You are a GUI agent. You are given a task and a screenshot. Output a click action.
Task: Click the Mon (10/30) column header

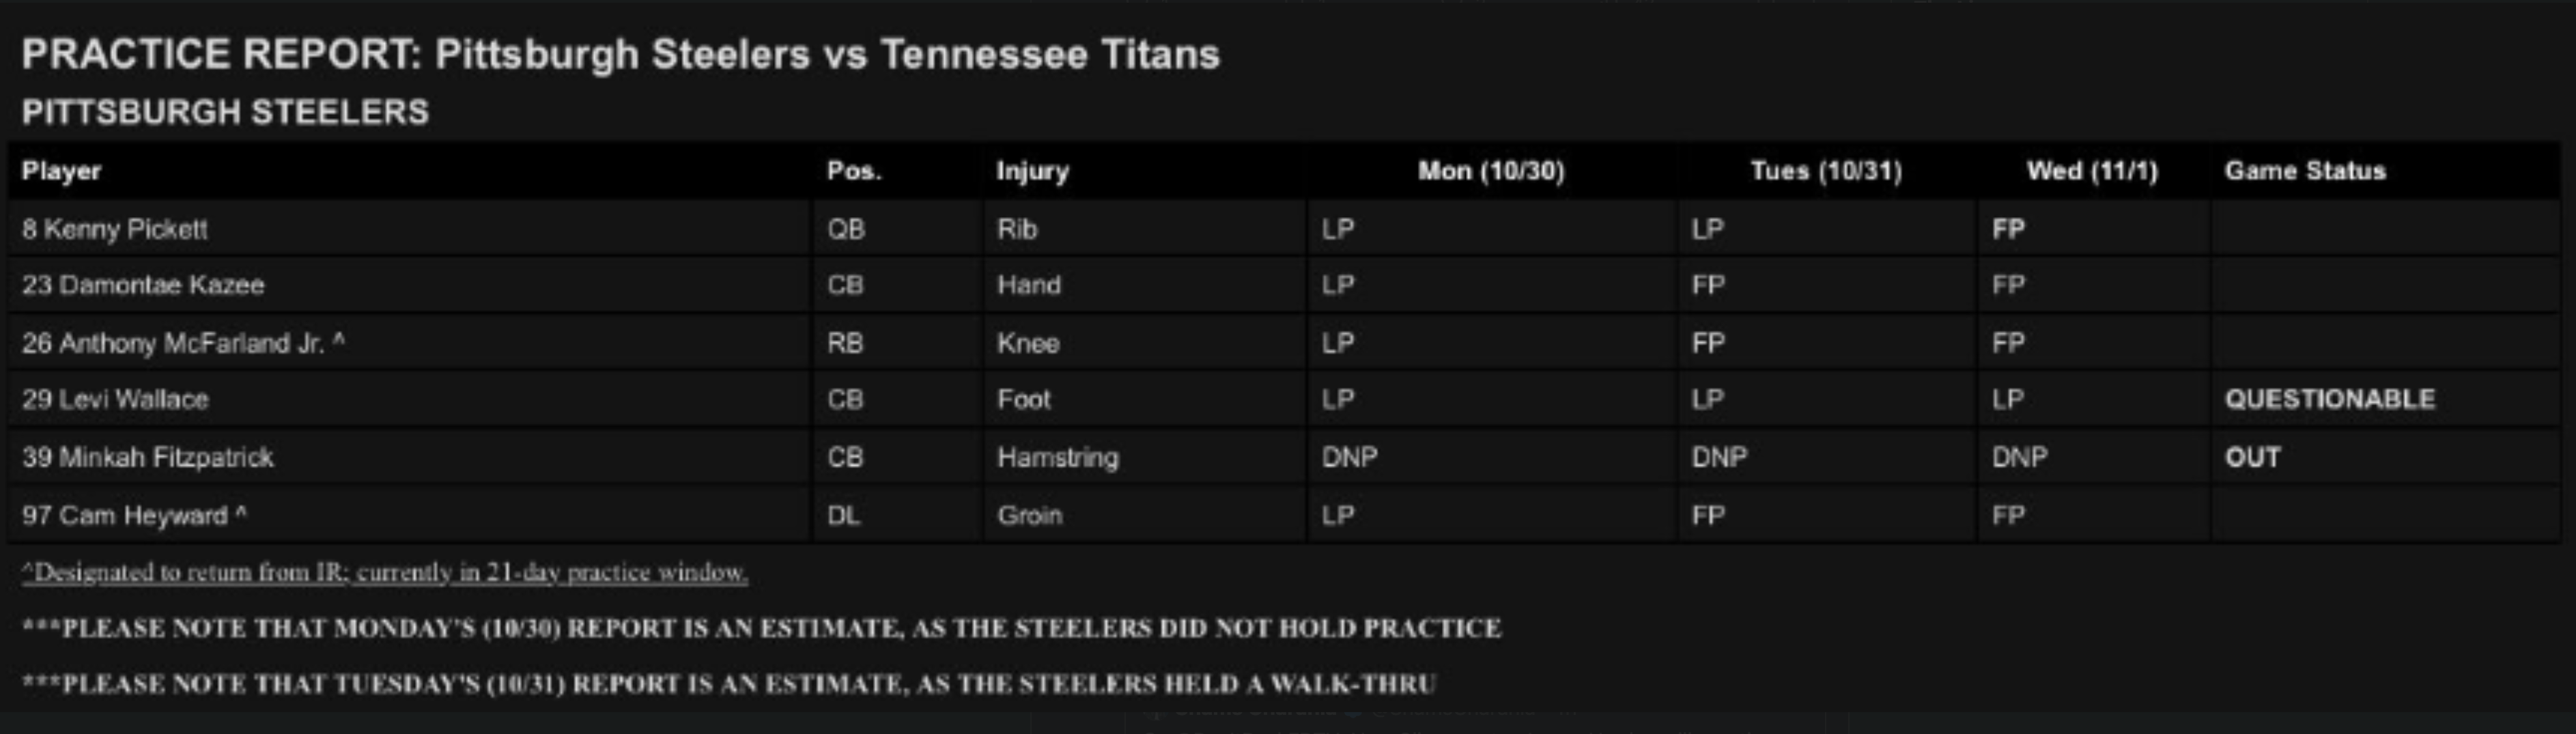1491,171
